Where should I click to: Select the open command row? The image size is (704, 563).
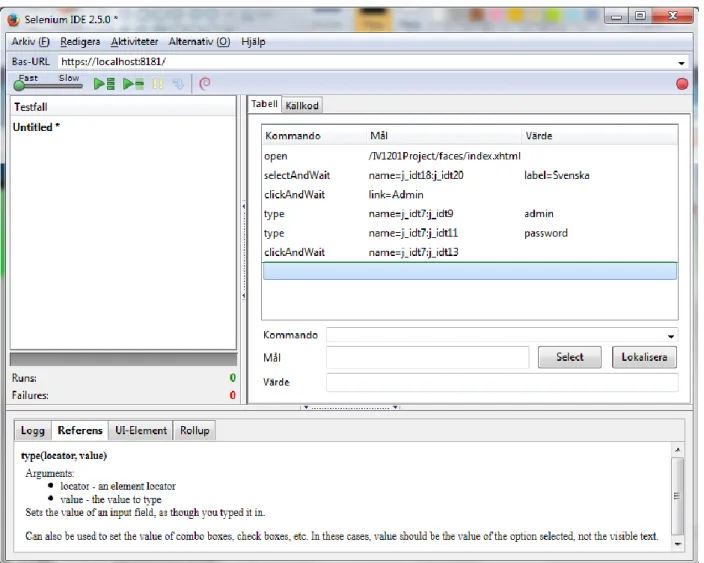470,156
